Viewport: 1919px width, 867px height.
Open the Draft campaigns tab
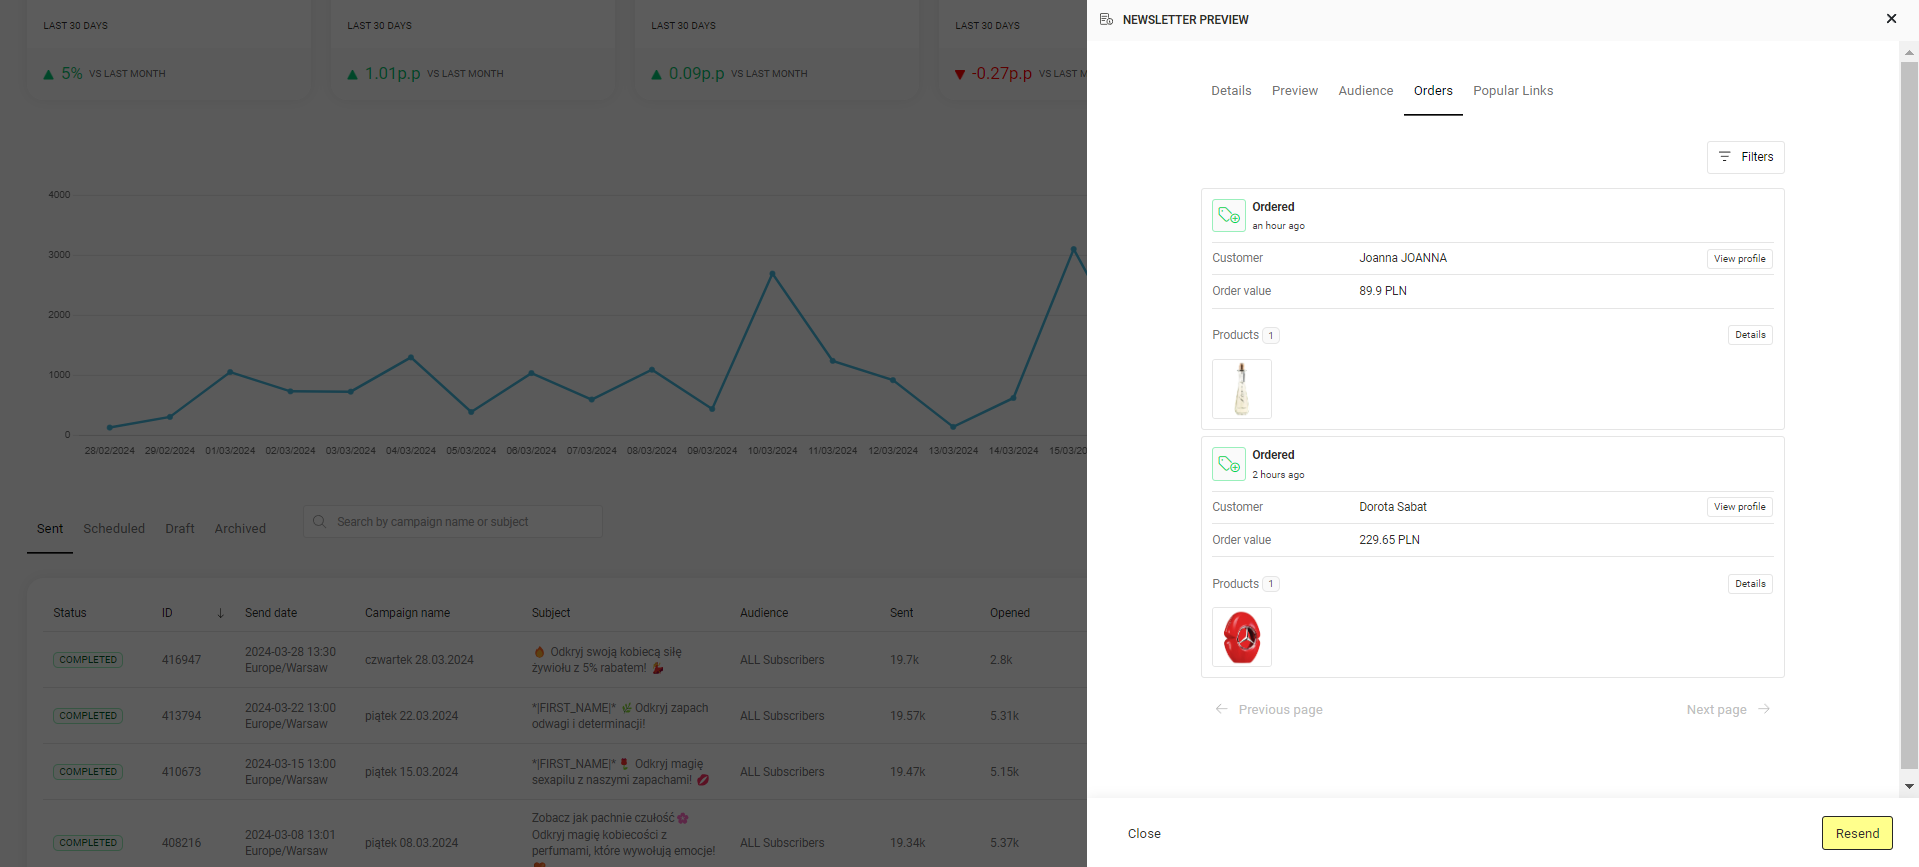click(x=180, y=529)
